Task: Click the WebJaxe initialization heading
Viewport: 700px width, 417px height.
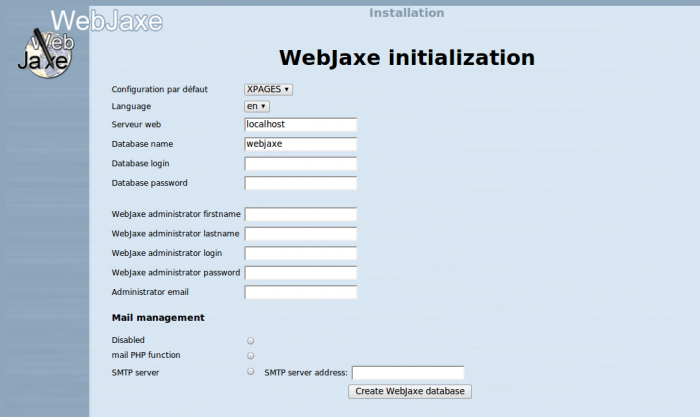Action: tap(406, 57)
